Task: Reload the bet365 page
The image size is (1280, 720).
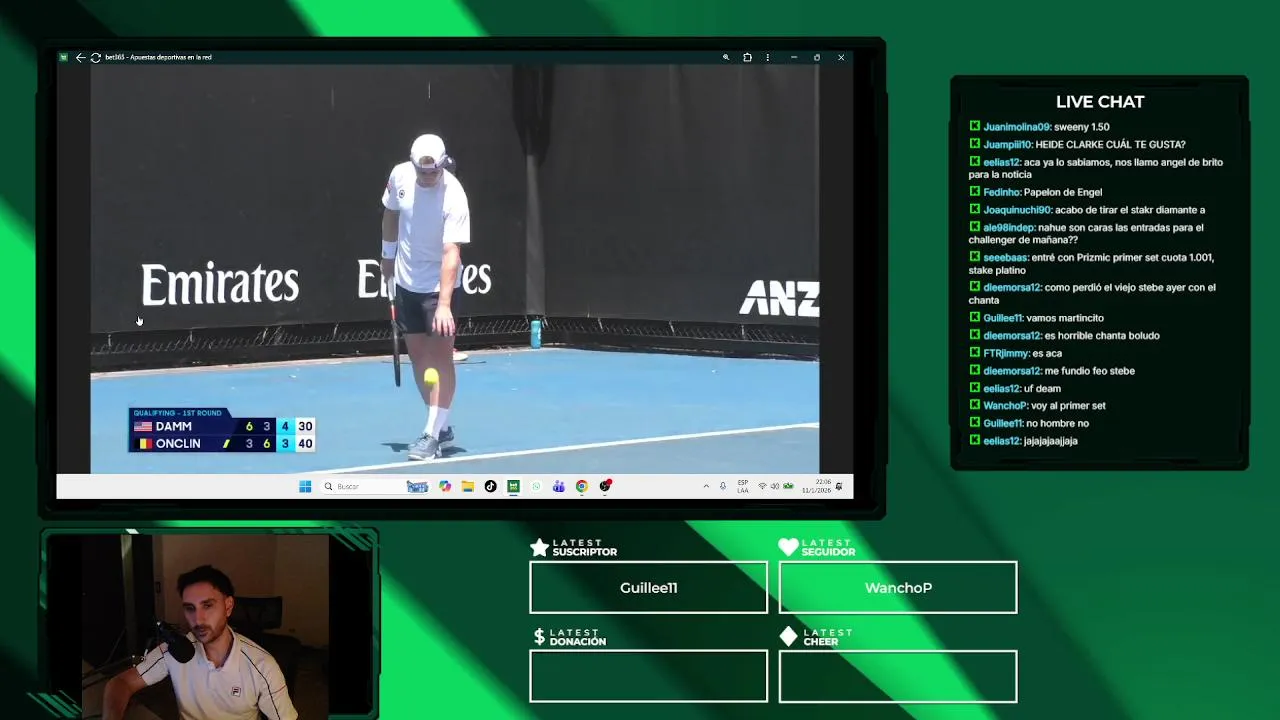Action: (95, 57)
